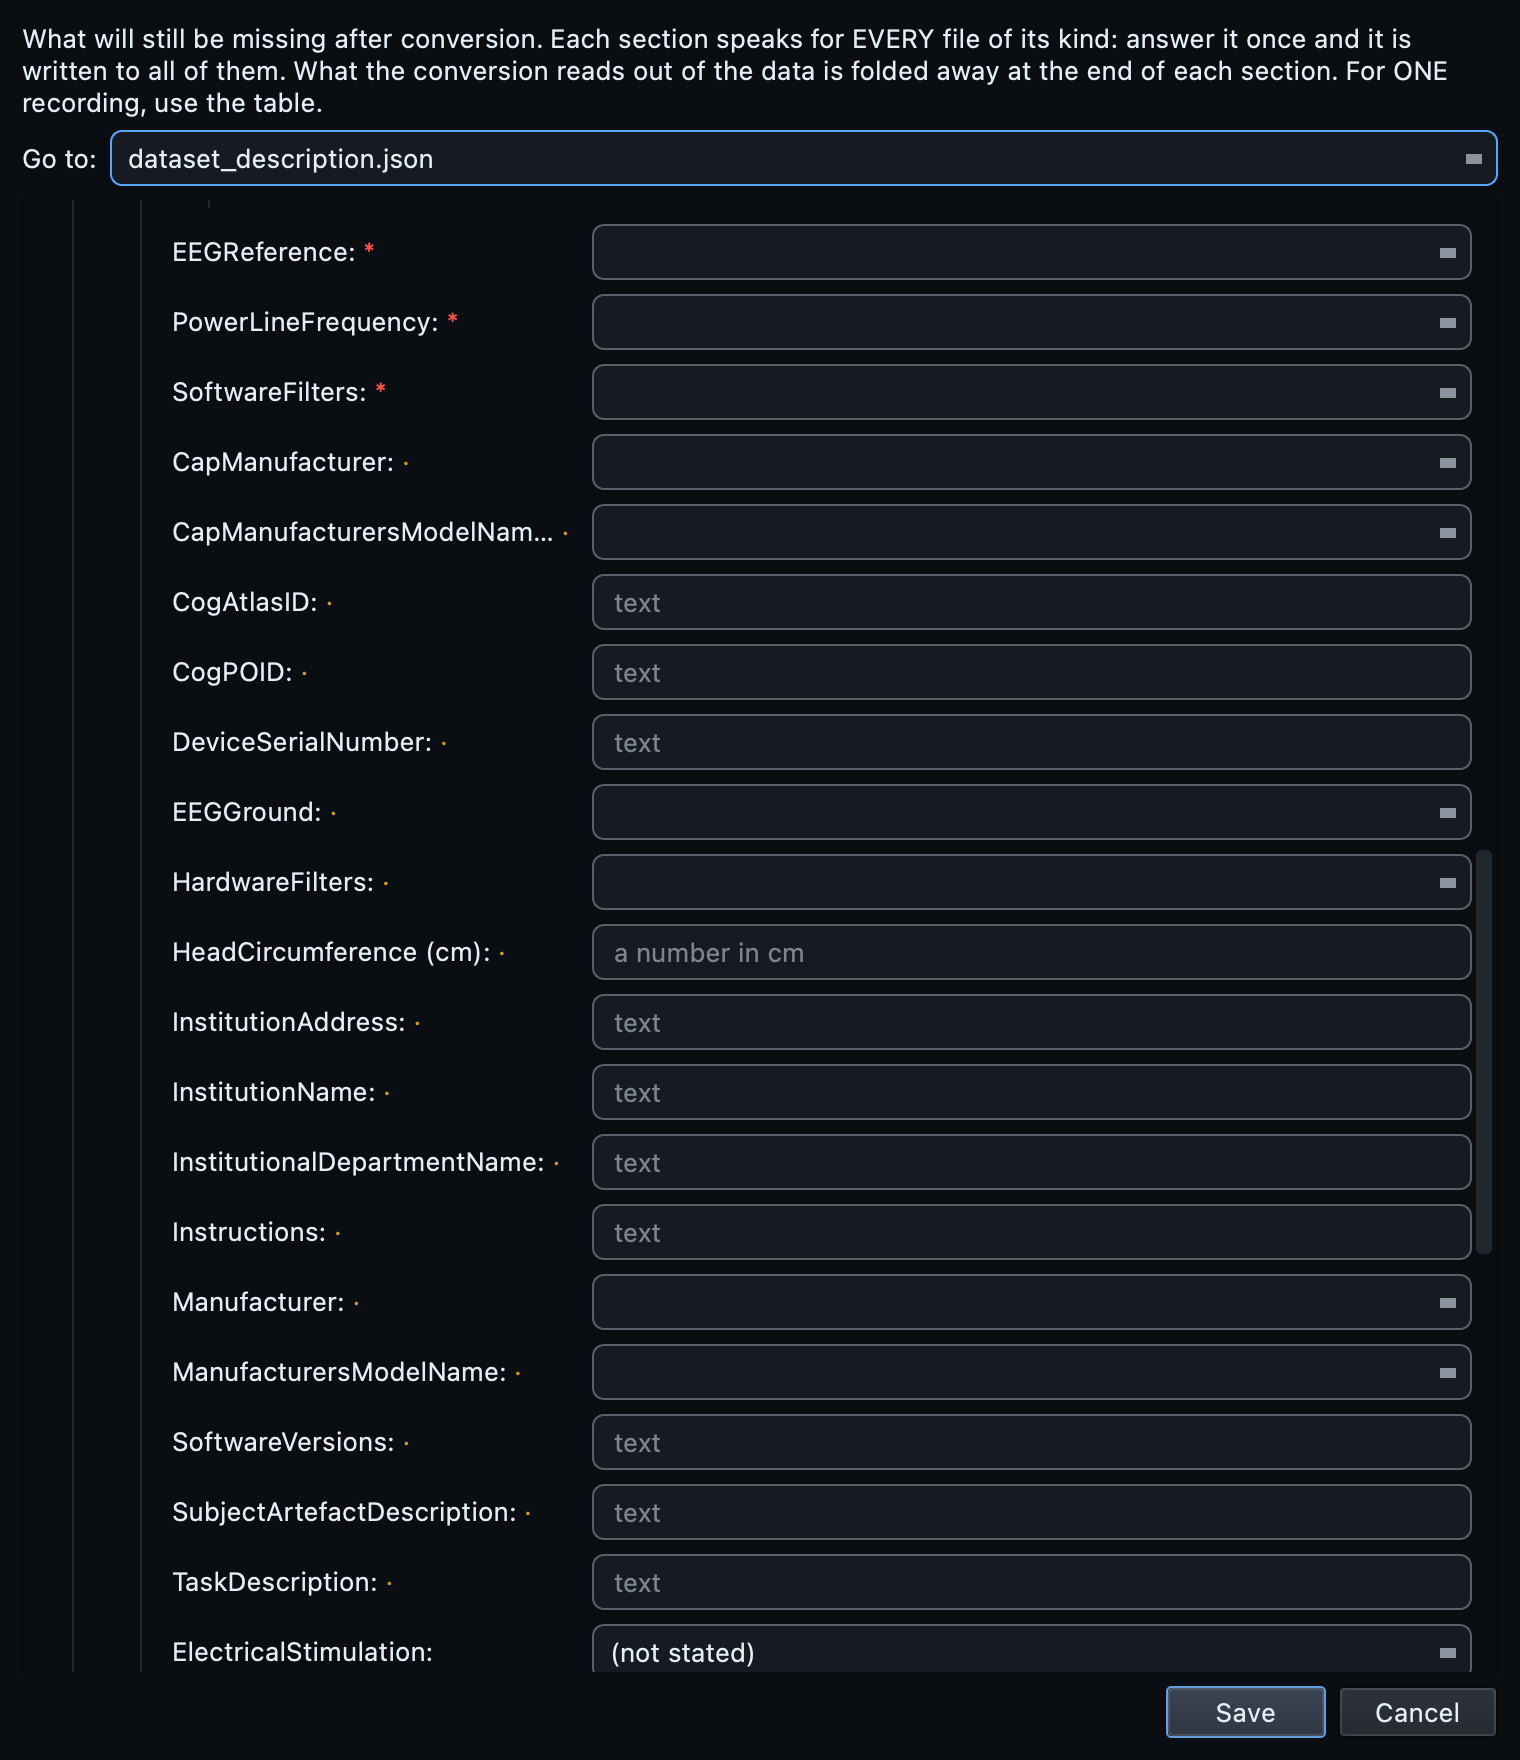Click the InstitutionalDepartmentName text field

point(1031,1162)
